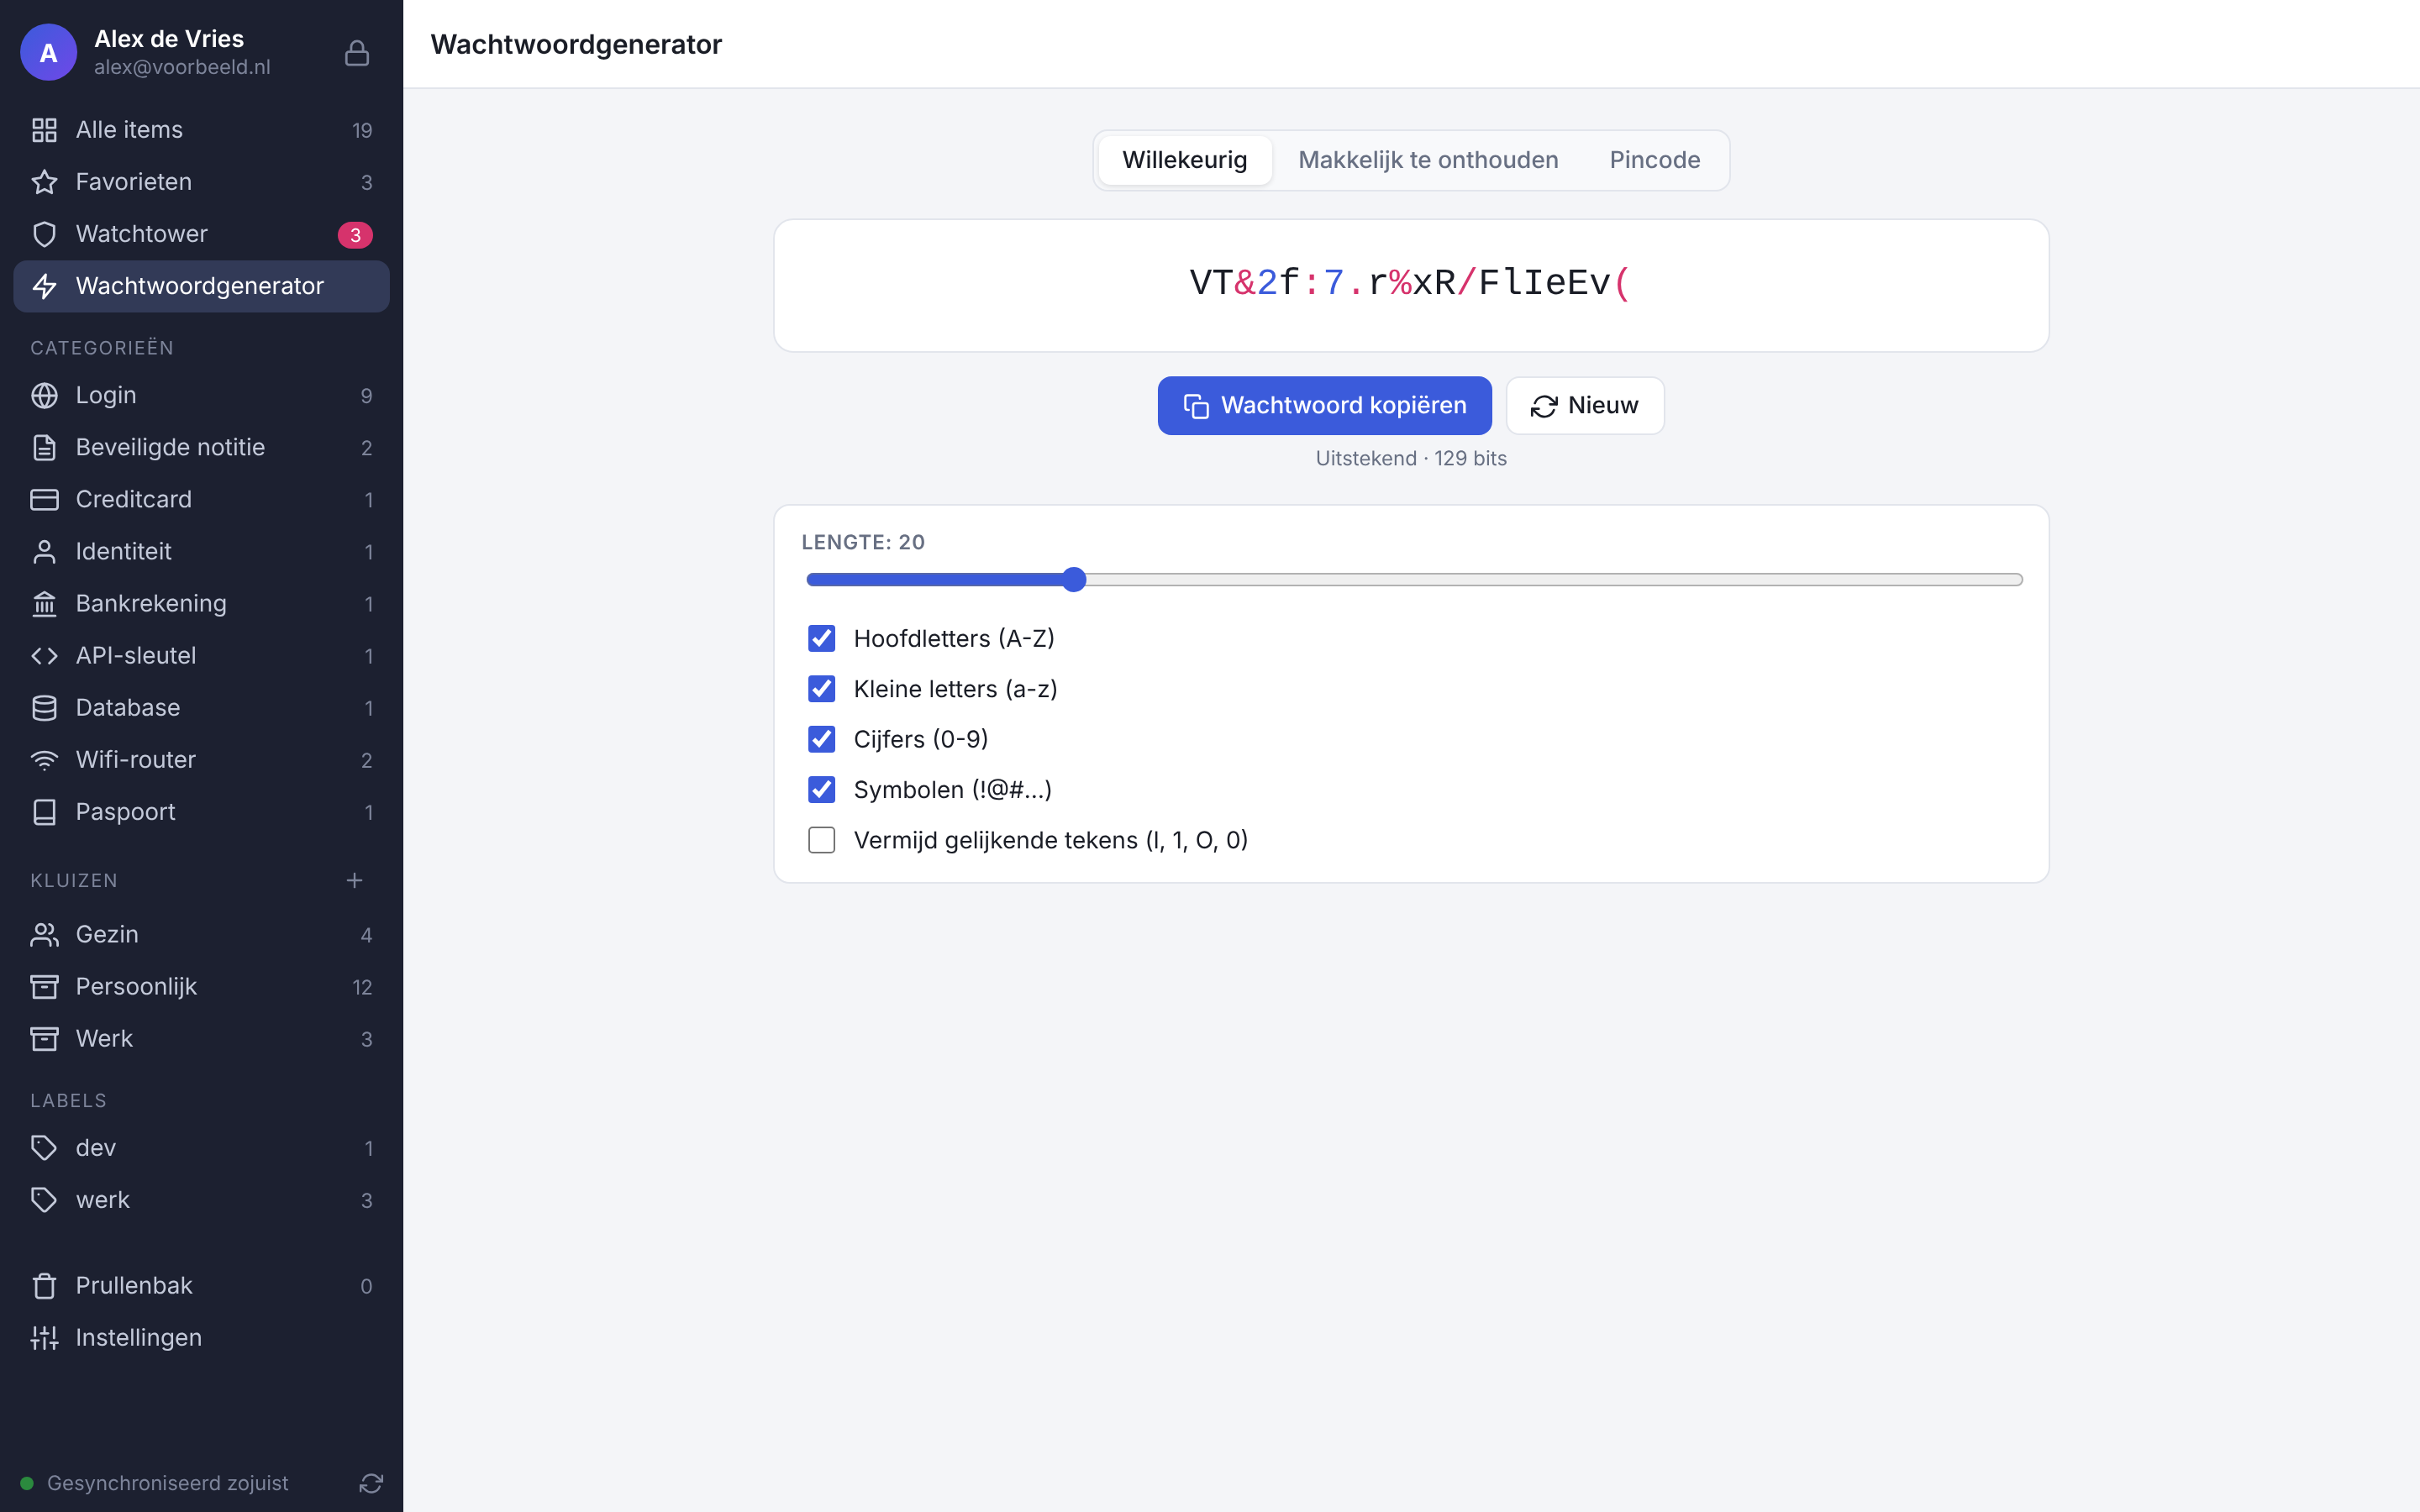Click the Wachtwoord kopiëren button

point(1324,405)
